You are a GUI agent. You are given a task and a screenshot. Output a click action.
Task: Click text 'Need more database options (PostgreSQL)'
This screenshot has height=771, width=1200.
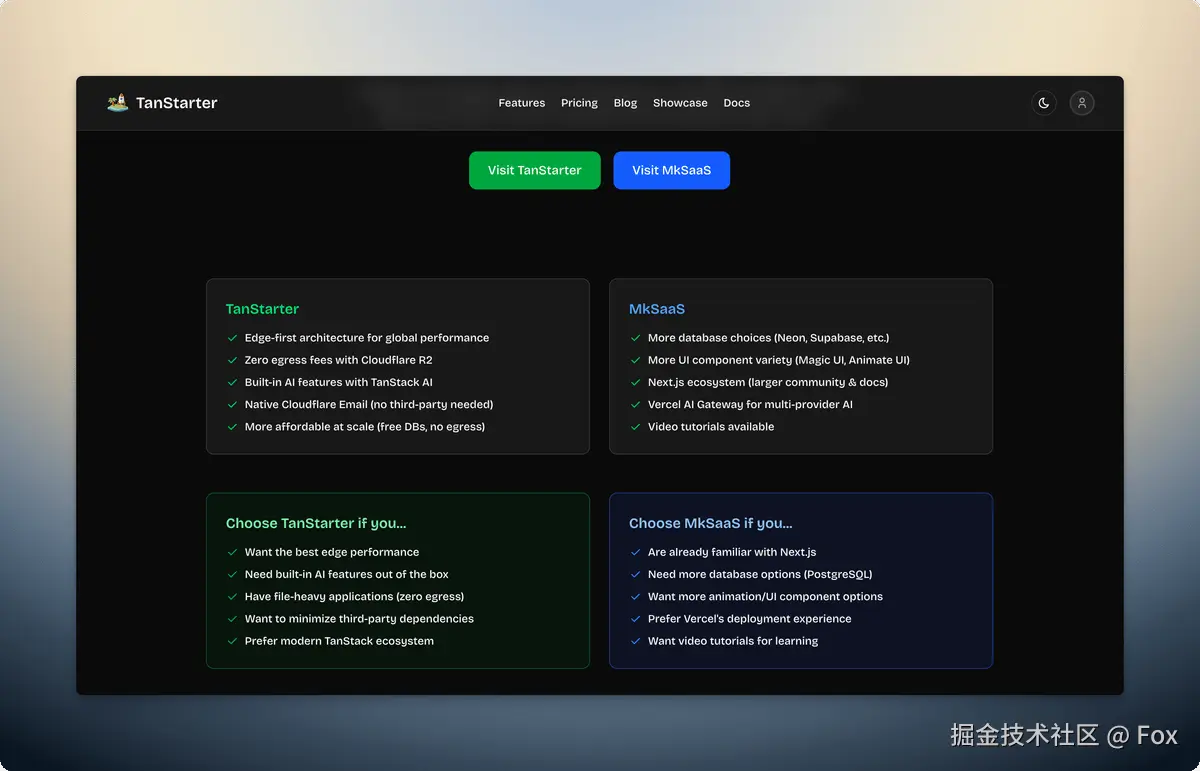click(760, 574)
